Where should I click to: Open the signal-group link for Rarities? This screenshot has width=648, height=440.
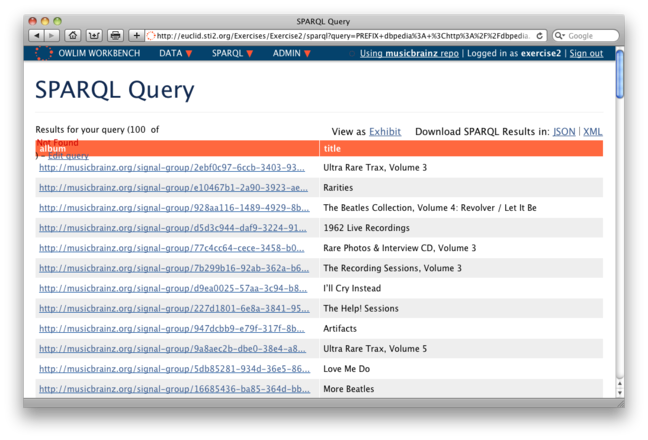click(173, 187)
